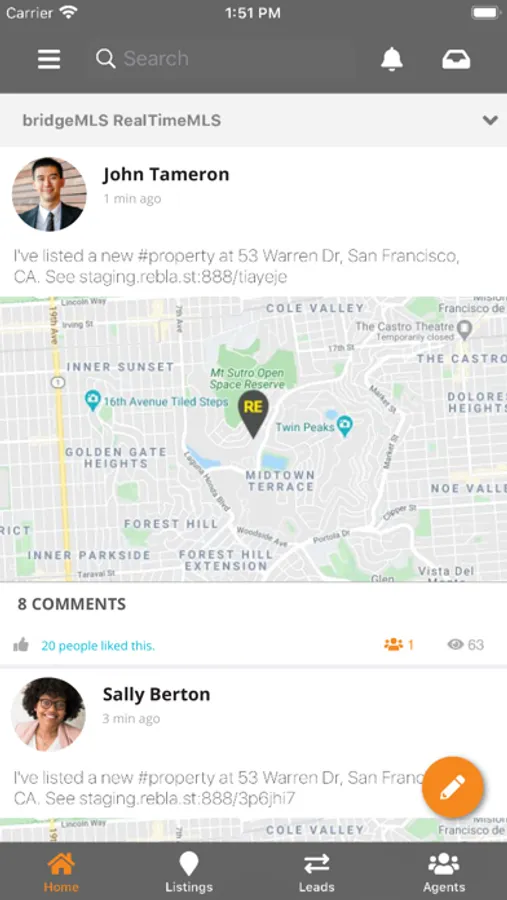Go to the Home tab
Screen dimensions: 507x900
coord(61,872)
